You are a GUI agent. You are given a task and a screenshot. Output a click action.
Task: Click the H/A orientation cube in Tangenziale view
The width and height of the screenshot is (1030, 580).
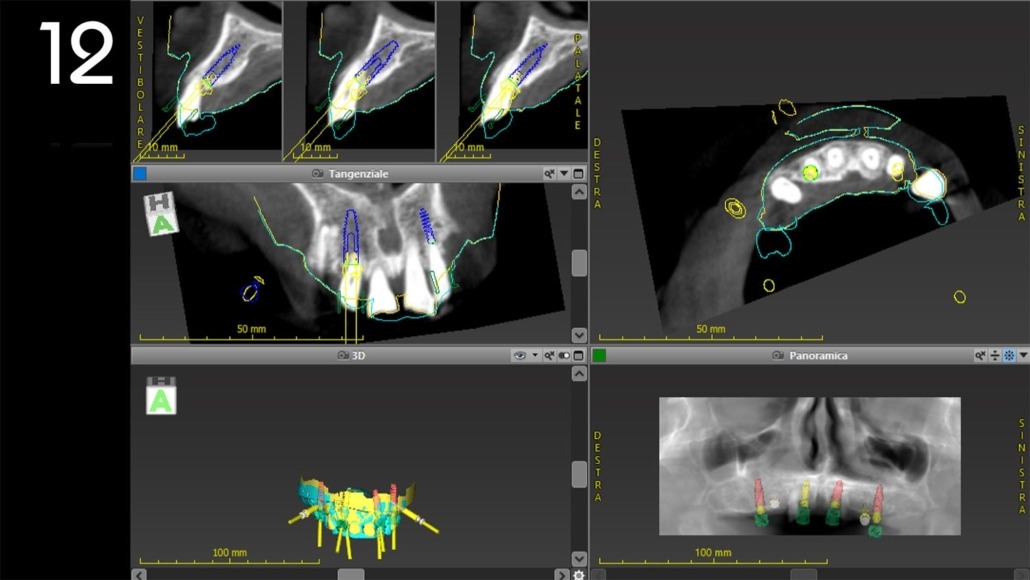point(160,214)
